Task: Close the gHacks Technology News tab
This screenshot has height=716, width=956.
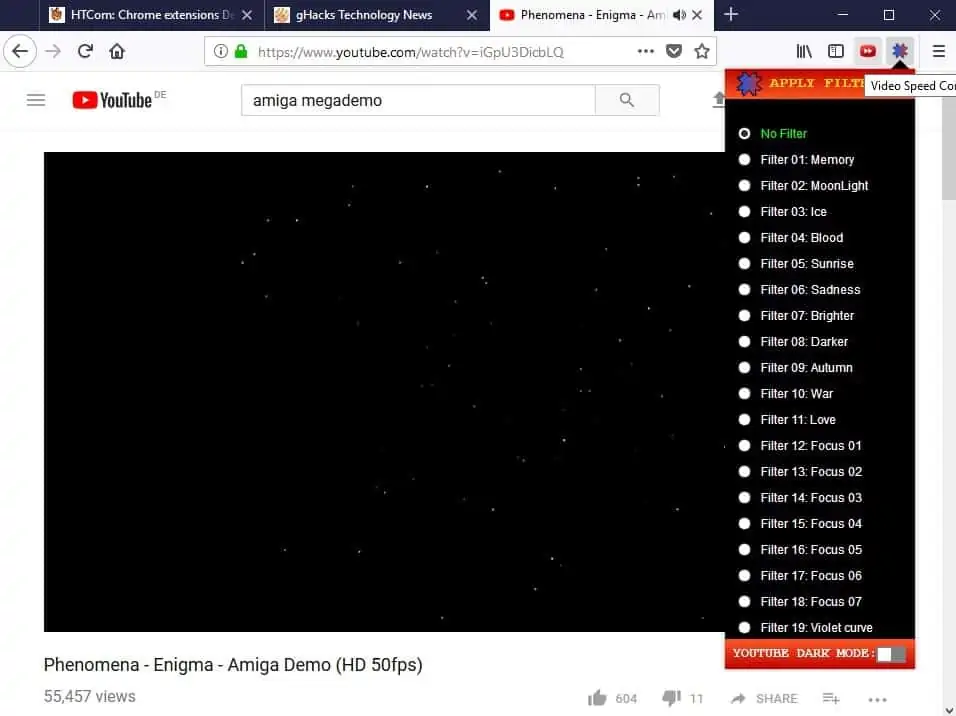Action: [472, 15]
